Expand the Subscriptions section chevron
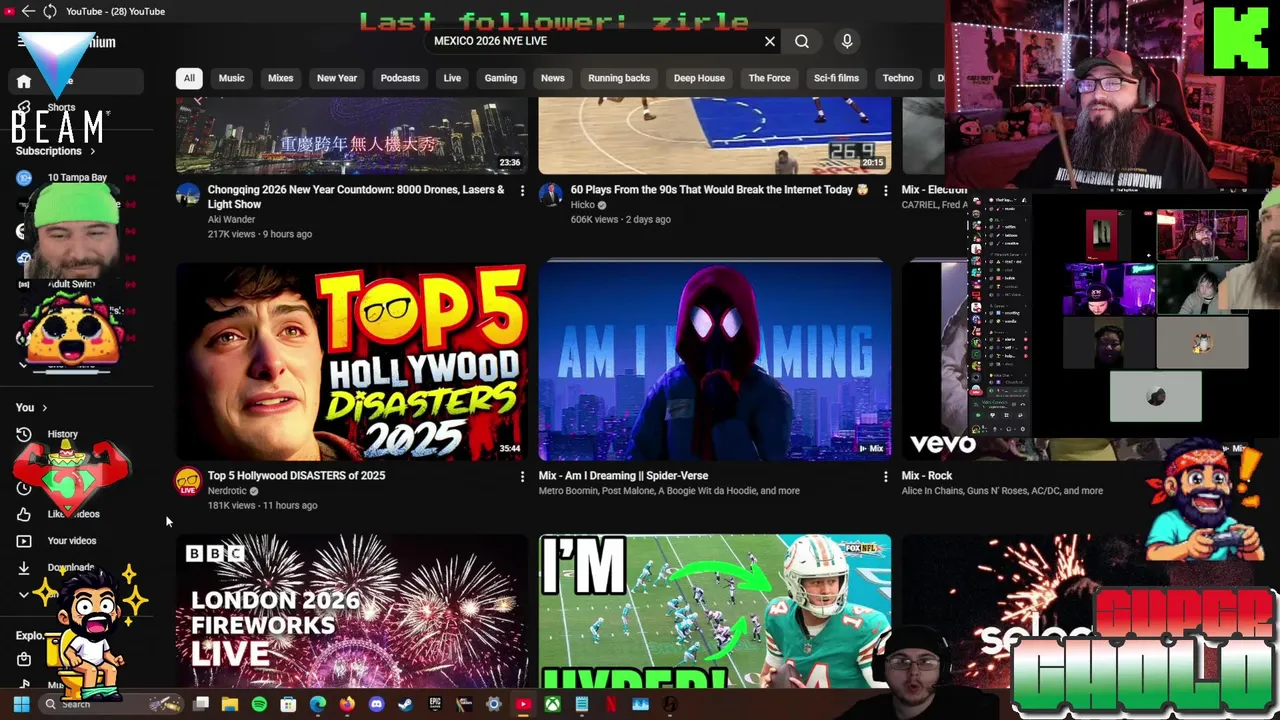Viewport: 1280px width, 720px height. click(93, 151)
